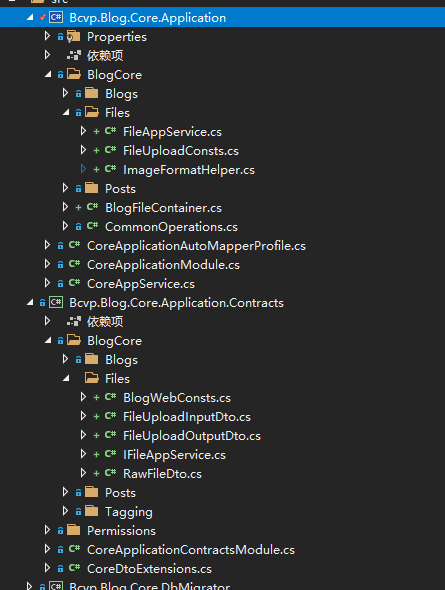The image size is (445, 590).
Task: Click the C# icon beside CoreApplicationModule.cs
Action: point(74,264)
